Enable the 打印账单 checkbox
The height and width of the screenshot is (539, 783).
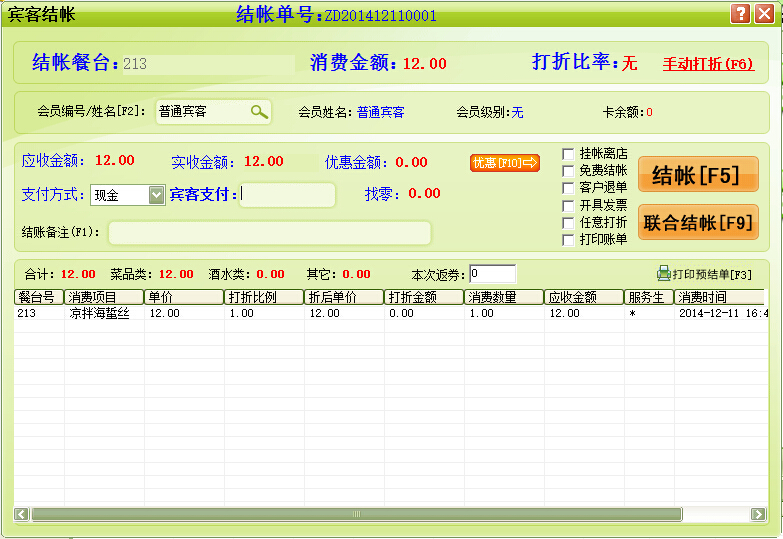pos(568,239)
